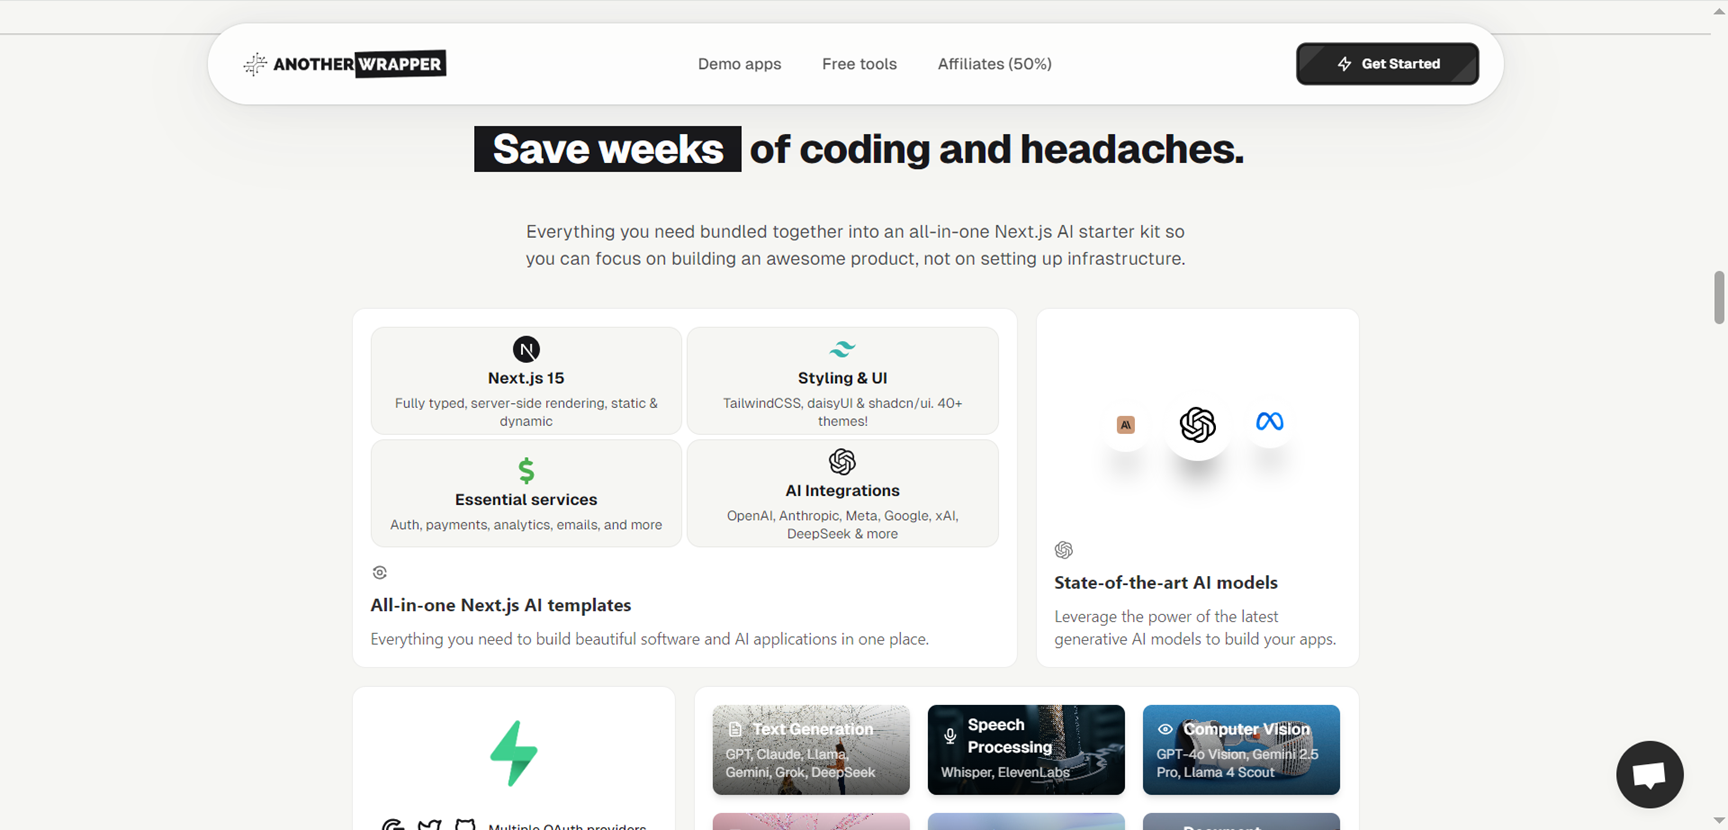The width and height of the screenshot is (1728, 830).
Task: Click the page vertical scrollbar thumb
Action: 1719,297
